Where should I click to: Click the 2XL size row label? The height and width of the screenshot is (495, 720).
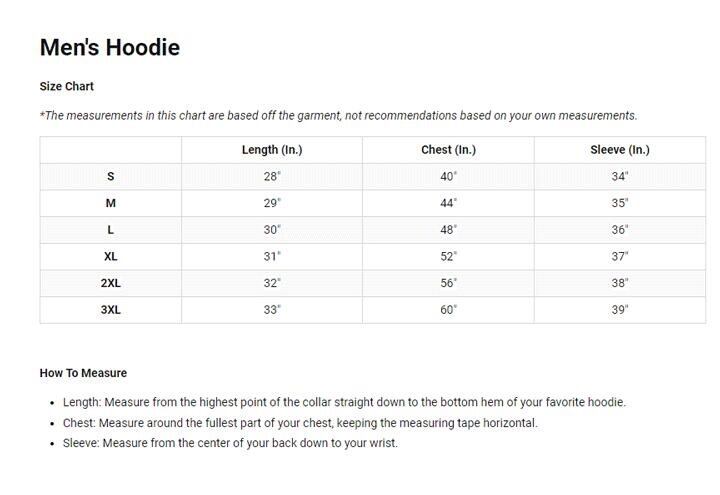[111, 283]
